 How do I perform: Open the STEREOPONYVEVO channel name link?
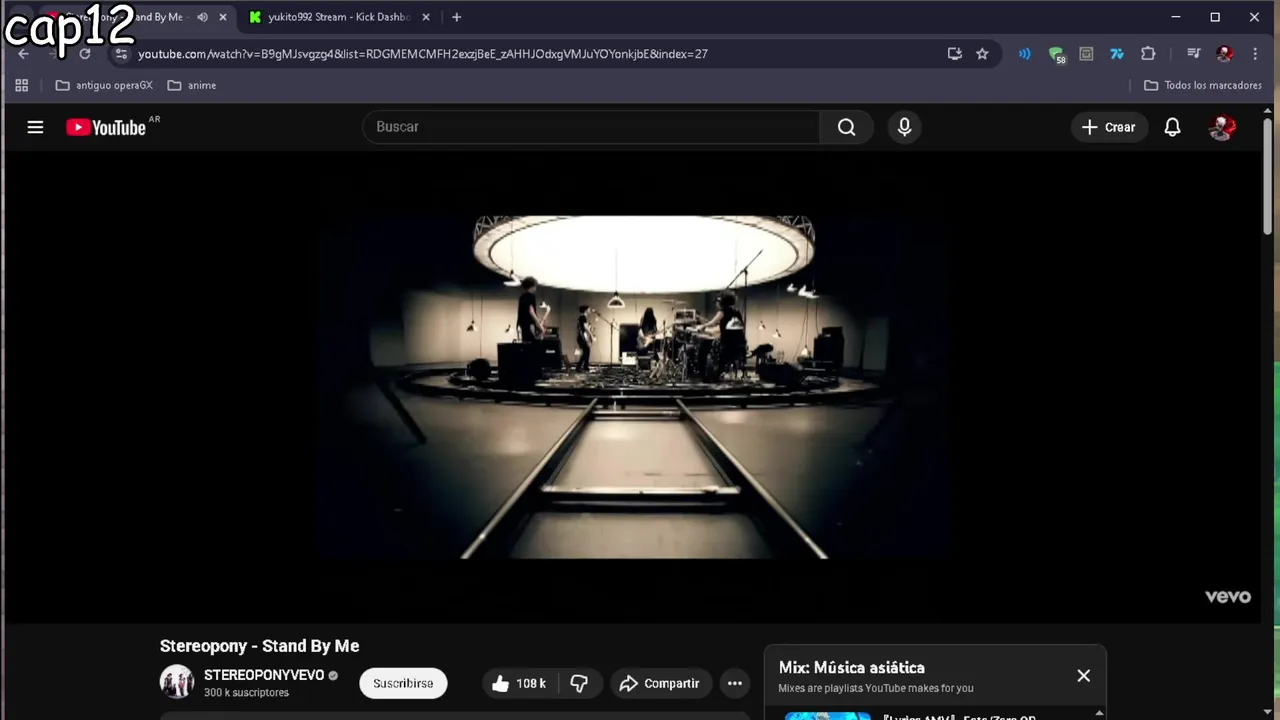click(264, 675)
